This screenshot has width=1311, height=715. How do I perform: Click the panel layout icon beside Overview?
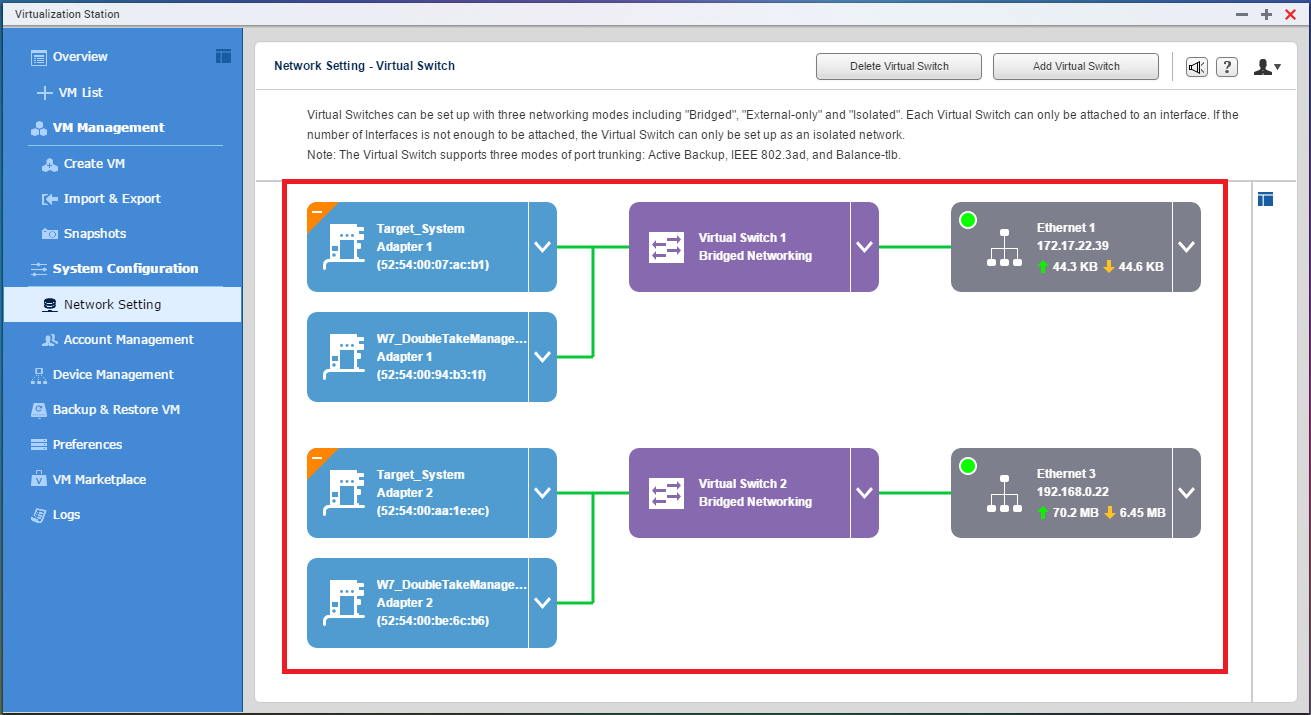[223, 56]
